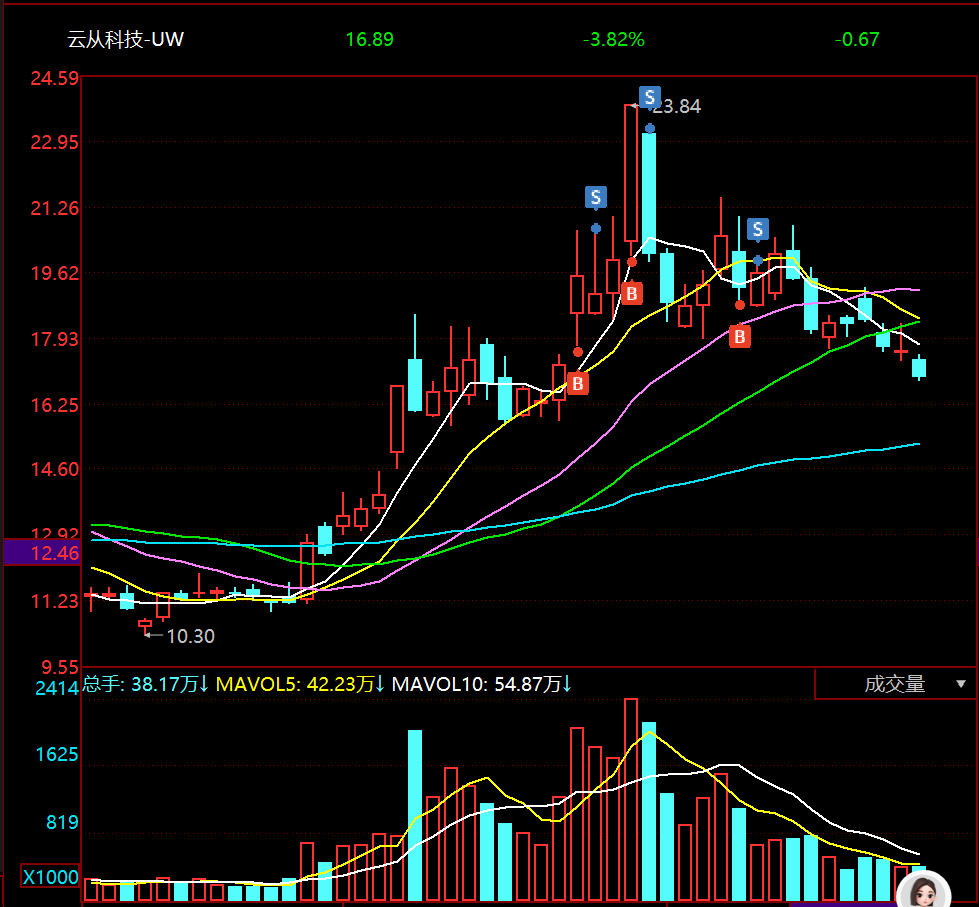Click the price change -0.67
979x907 pixels.
857,39
